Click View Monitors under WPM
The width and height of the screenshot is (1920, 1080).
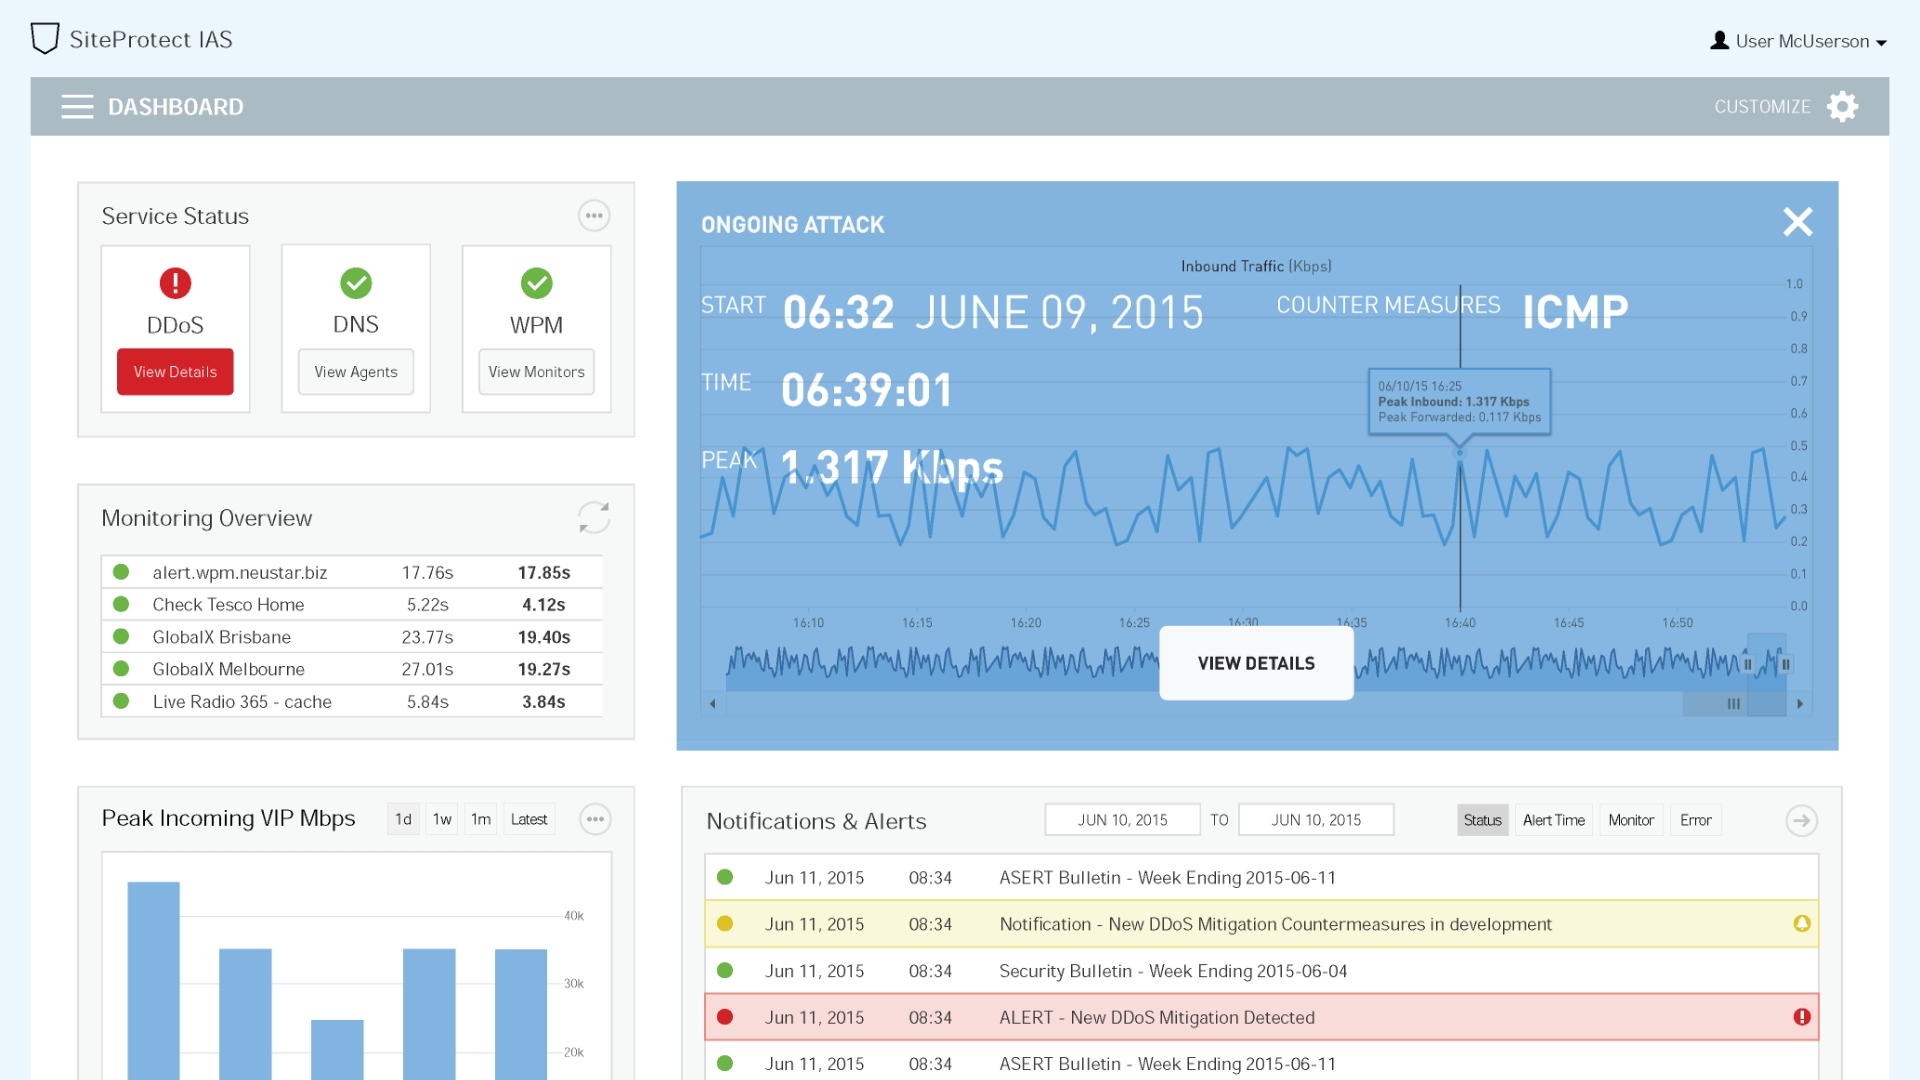click(x=536, y=372)
